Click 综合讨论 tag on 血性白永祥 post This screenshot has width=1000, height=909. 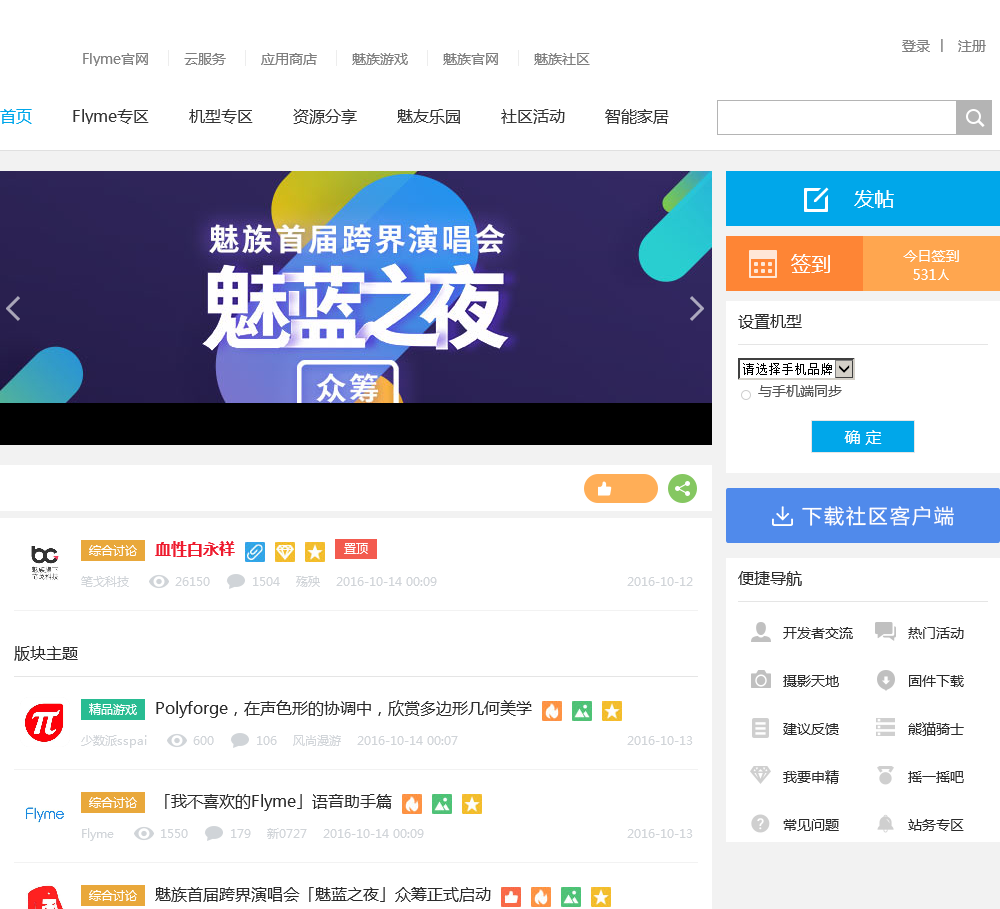coord(113,551)
